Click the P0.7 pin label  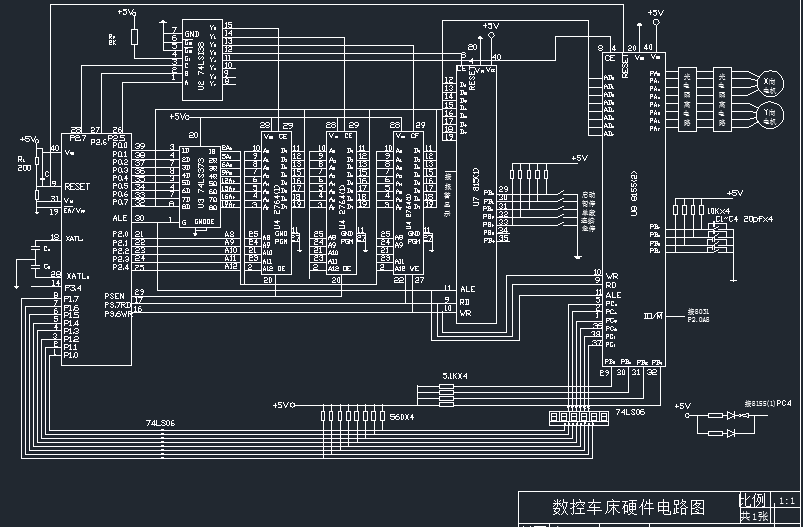point(120,202)
